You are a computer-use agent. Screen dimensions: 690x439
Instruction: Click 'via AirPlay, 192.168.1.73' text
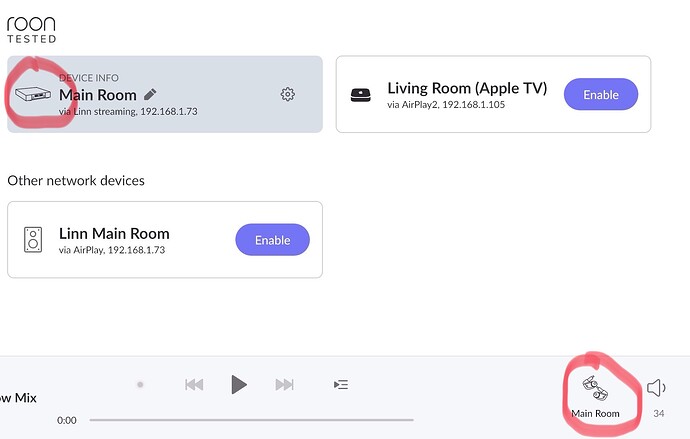tap(112, 250)
